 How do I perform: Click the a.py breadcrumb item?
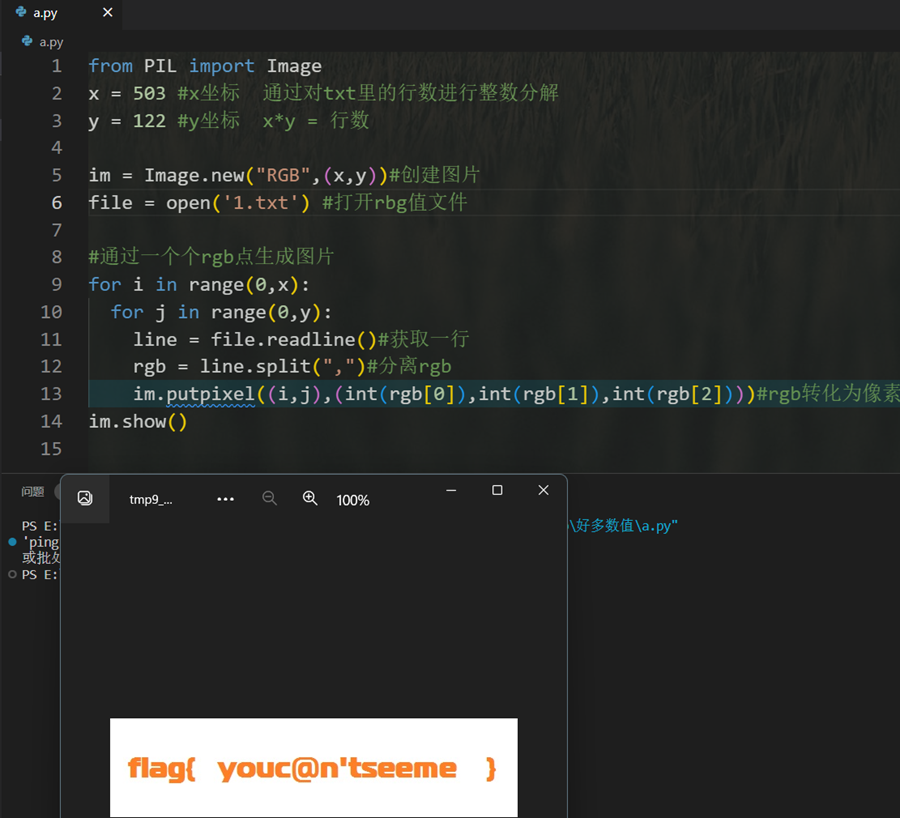(x=50, y=42)
